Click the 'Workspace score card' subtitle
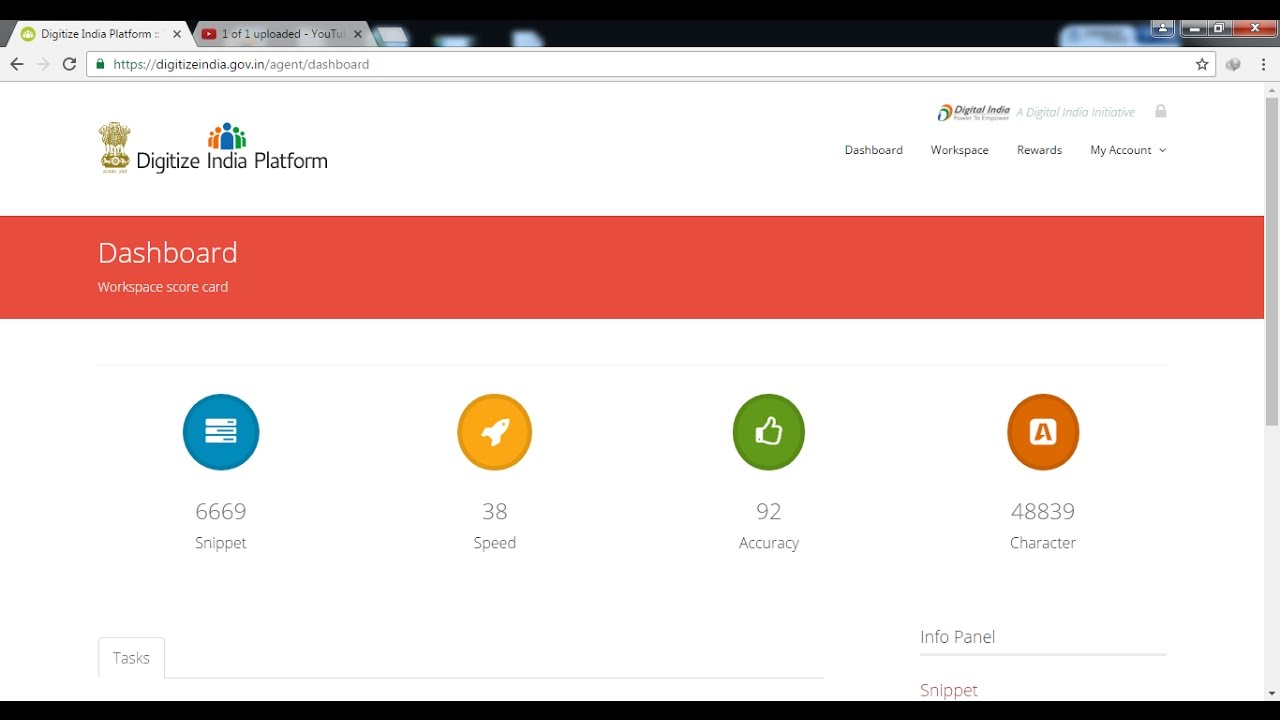The height and width of the screenshot is (720, 1280). click(x=163, y=287)
